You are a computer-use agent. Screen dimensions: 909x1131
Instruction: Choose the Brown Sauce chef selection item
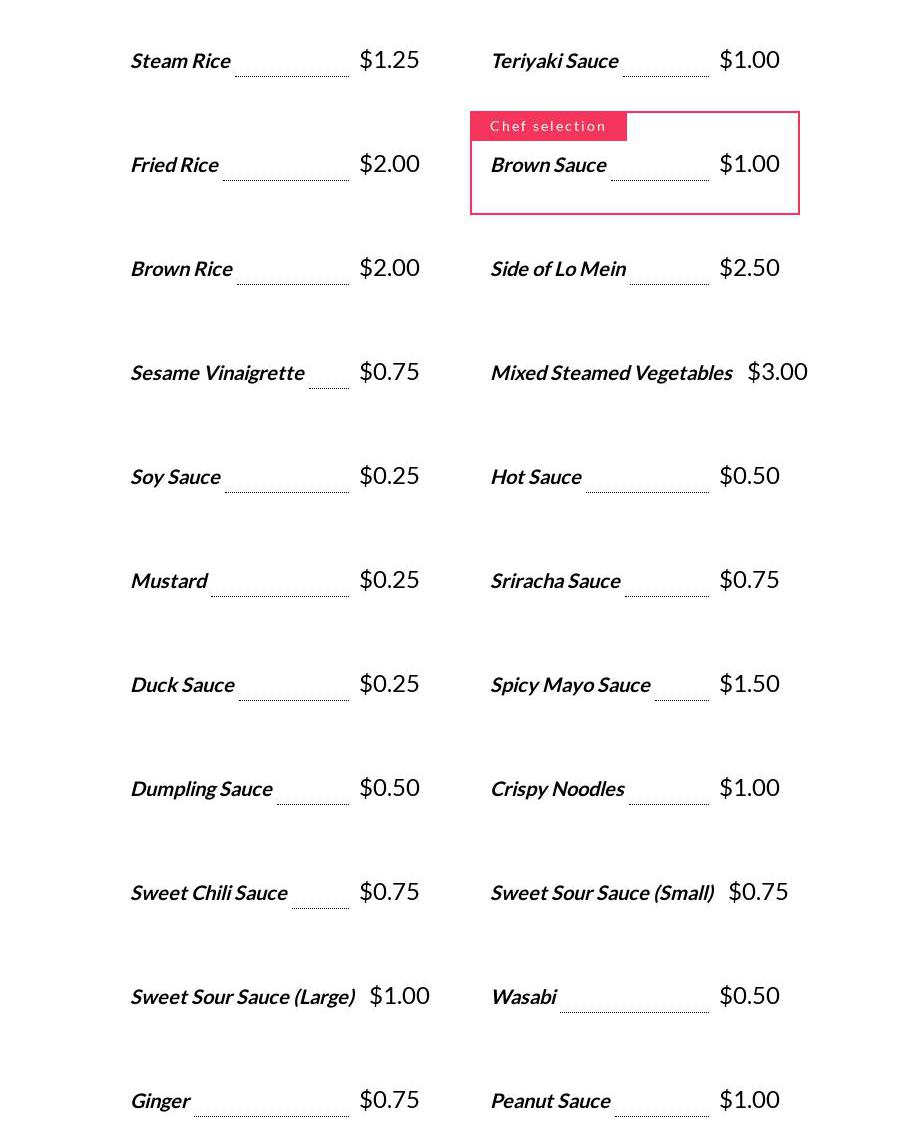pos(549,165)
